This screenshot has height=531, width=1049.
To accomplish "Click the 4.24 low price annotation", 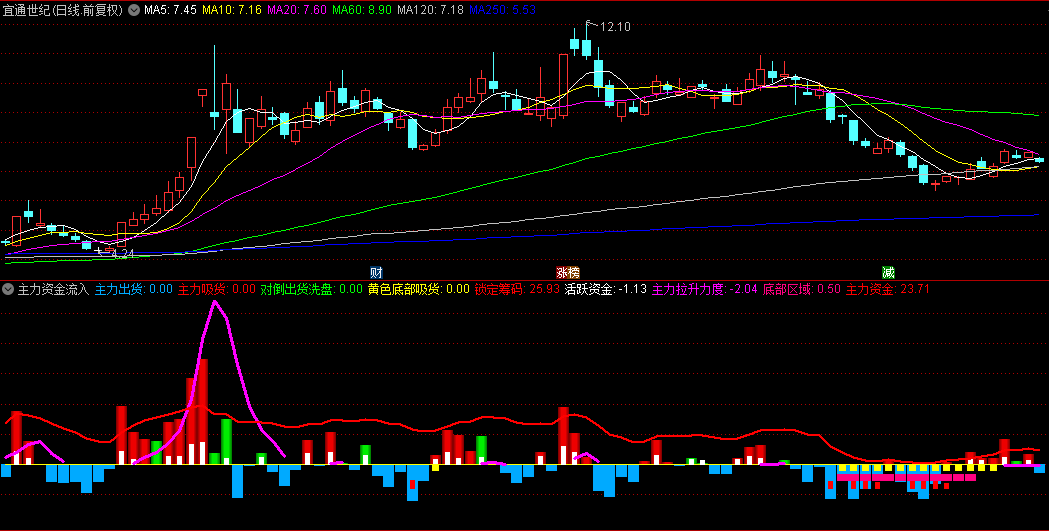I will tap(123, 254).
